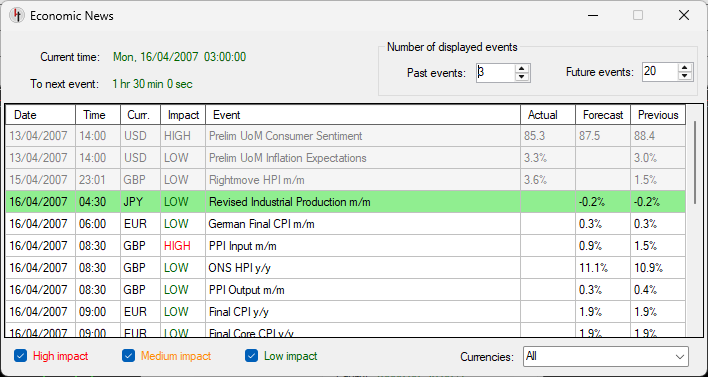Image resolution: width=708 pixels, height=377 pixels.
Task: Decrease Past events count with down arrow
Action: 522,77
